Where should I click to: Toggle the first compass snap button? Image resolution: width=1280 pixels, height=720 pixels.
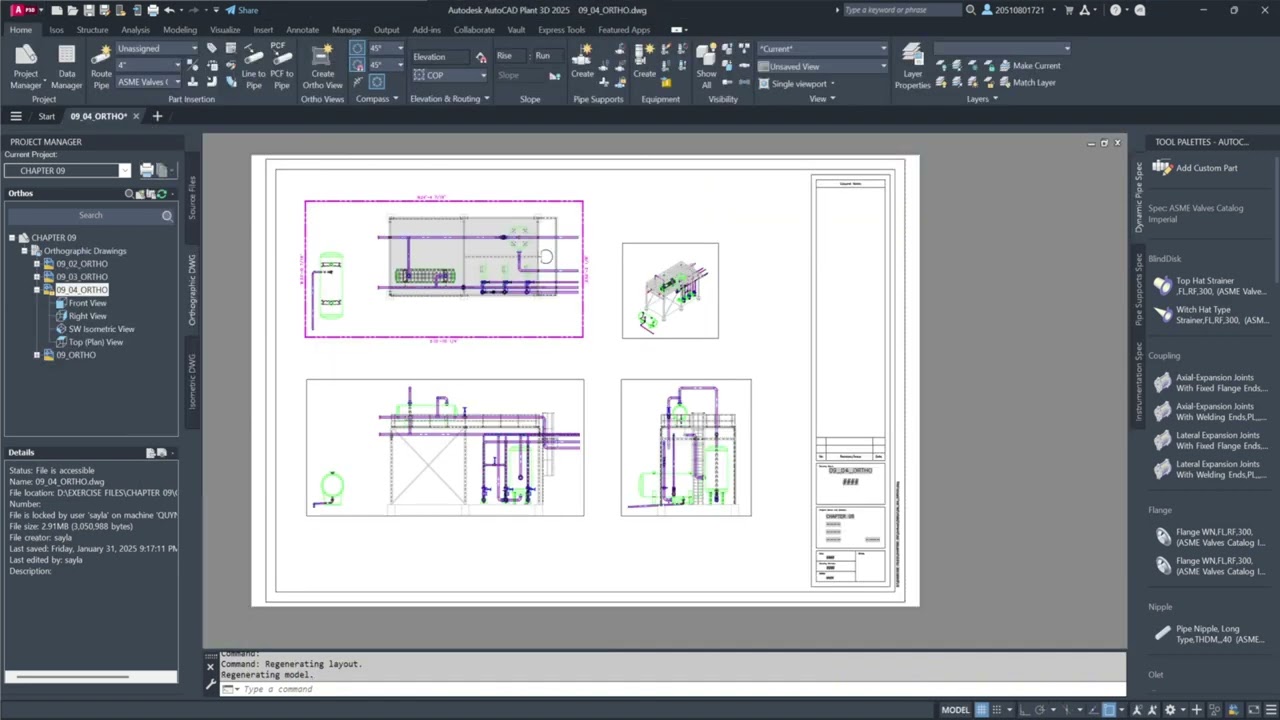[x=357, y=48]
